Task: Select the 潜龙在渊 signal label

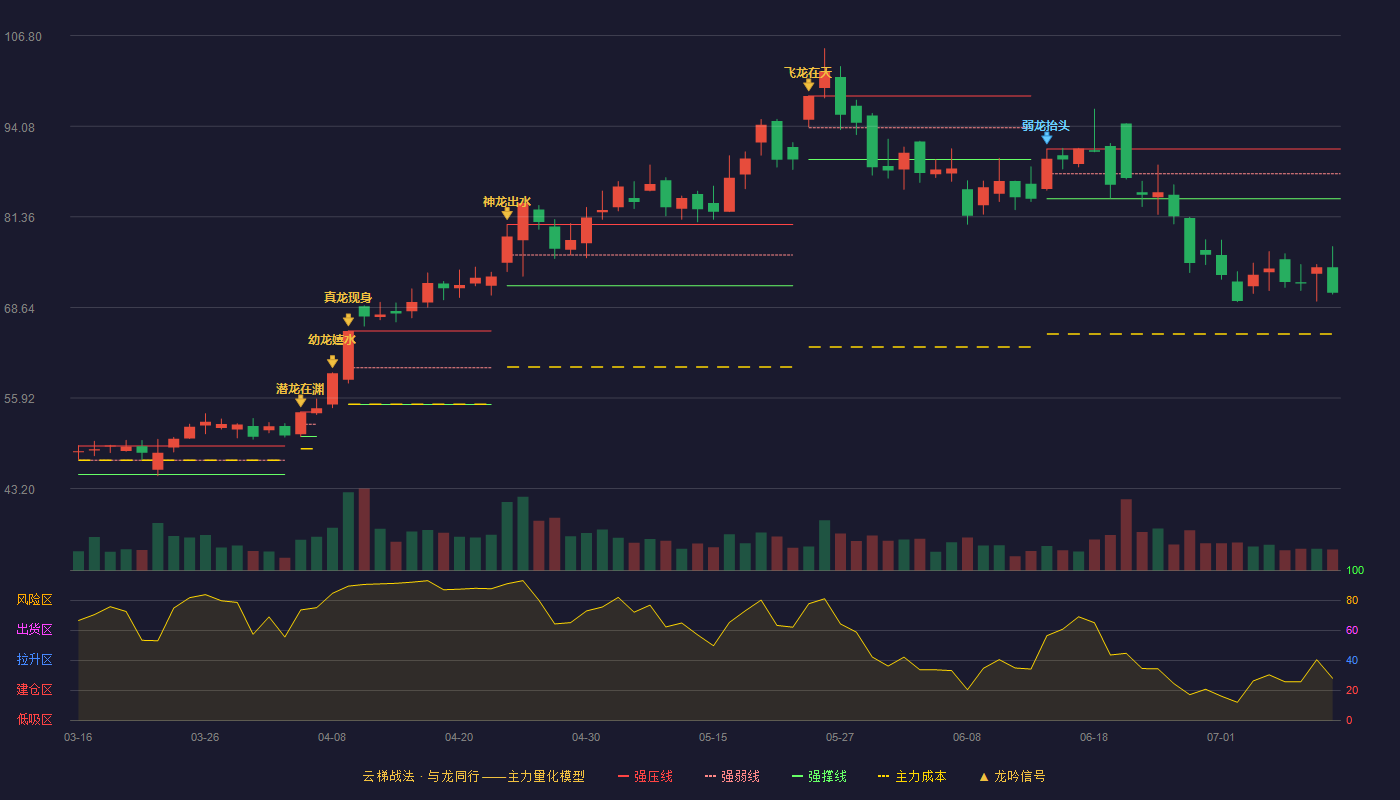Action: pyautogui.click(x=300, y=388)
